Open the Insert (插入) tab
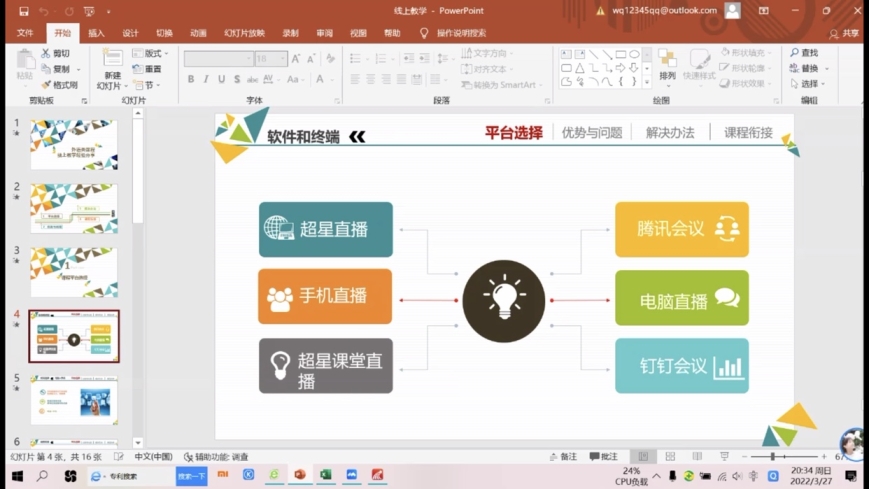 96,33
